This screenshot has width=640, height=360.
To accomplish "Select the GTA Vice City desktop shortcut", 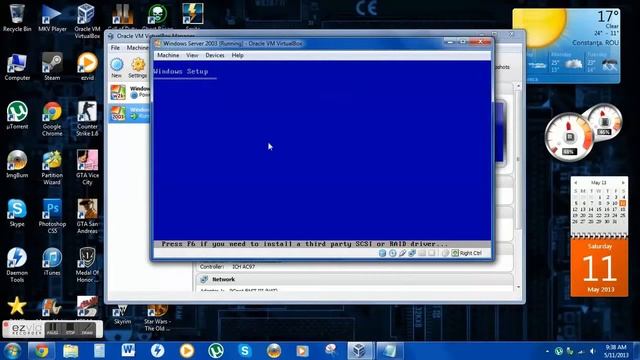I will pos(87,168).
